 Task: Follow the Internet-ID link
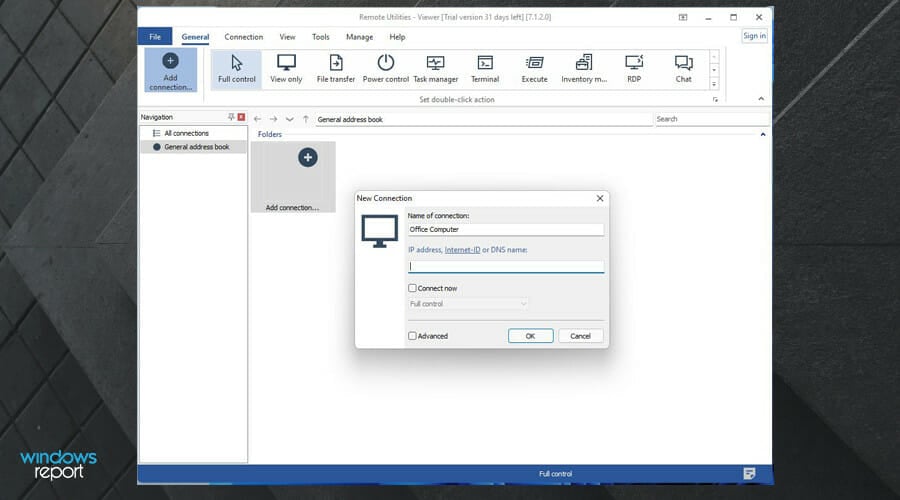pyautogui.click(x=462, y=250)
